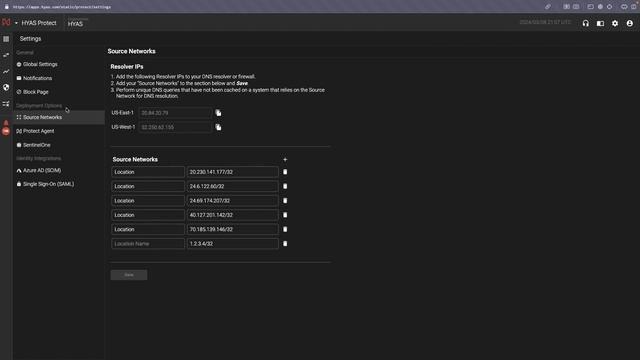Add a new source network with plus icon
The width and height of the screenshot is (640, 360).
click(285, 160)
